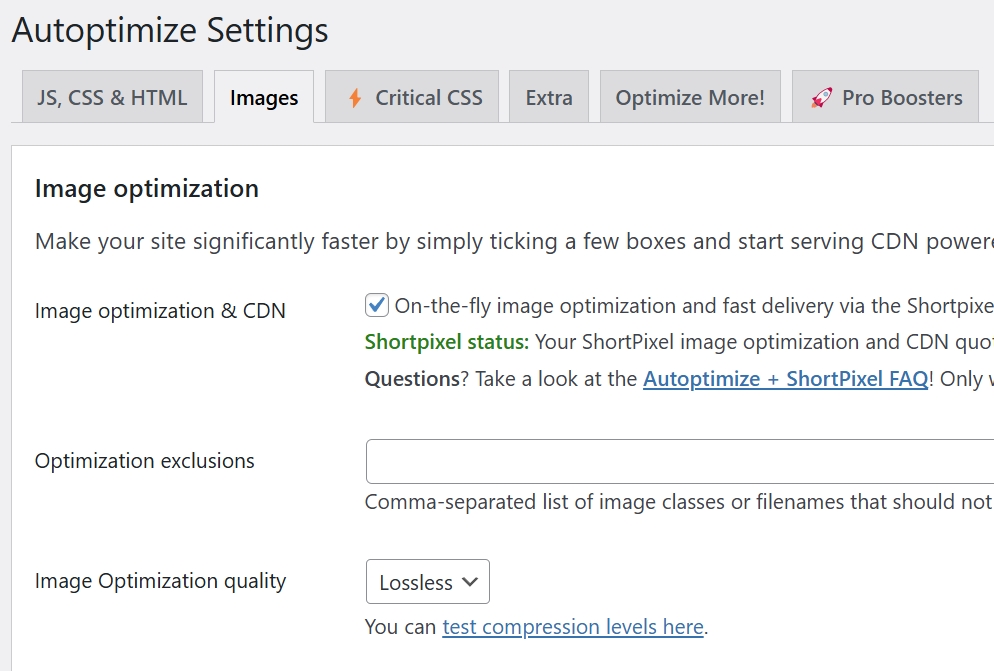Screen dimensions: 994x671
Task: Follow the test compression levels here link
Action: (x=573, y=627)
